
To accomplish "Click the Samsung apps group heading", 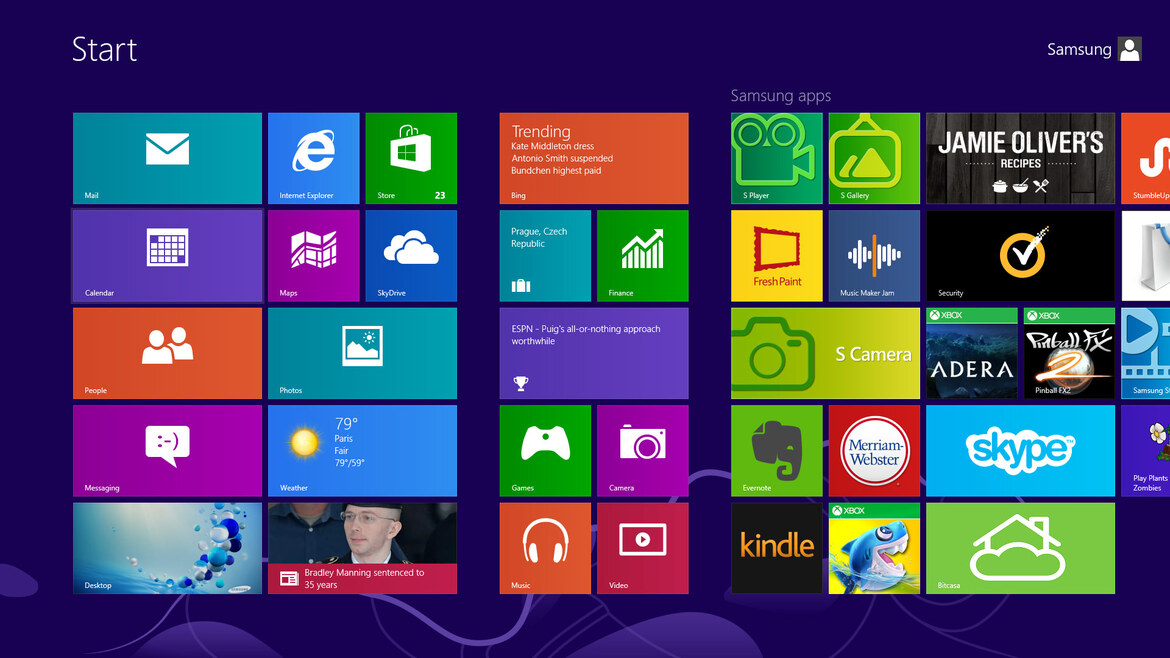I will (780, 95).
